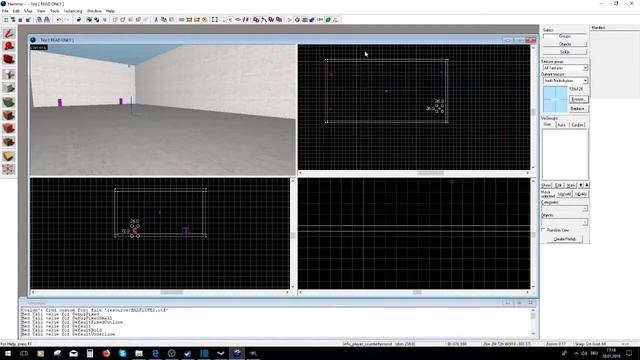This screenshot has width=640, height=360.
Task: Click the toEntity move selected button
Action: click(581, 194)
